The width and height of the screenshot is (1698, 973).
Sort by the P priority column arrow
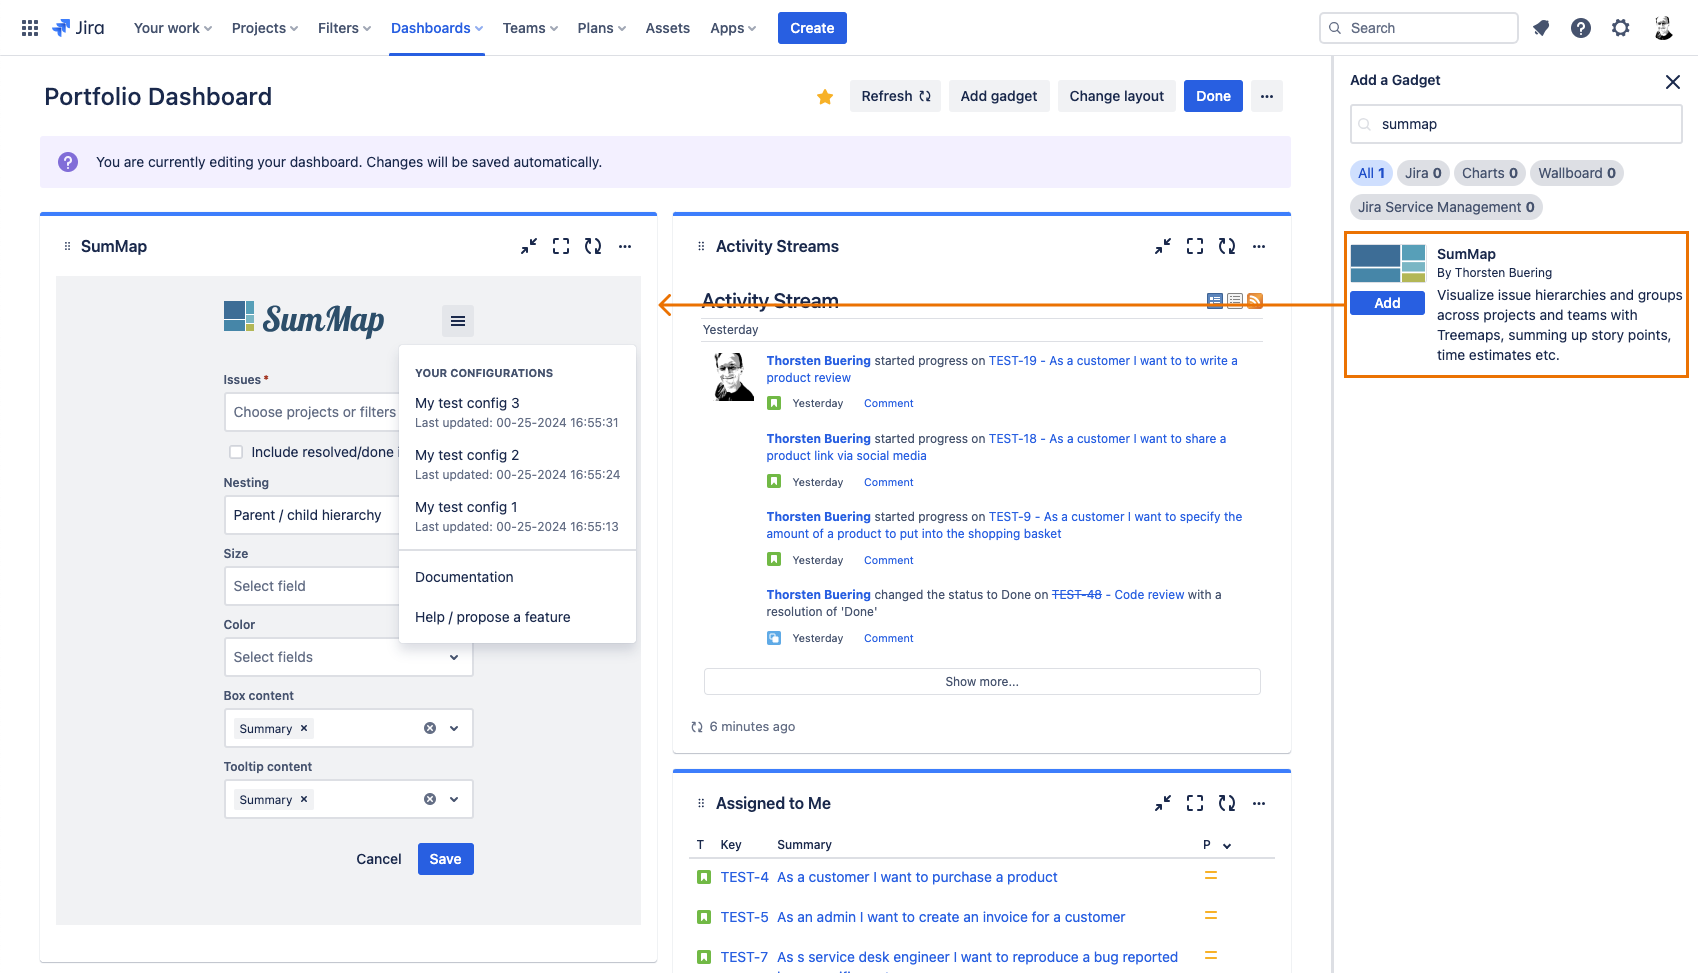(1227, 846)
